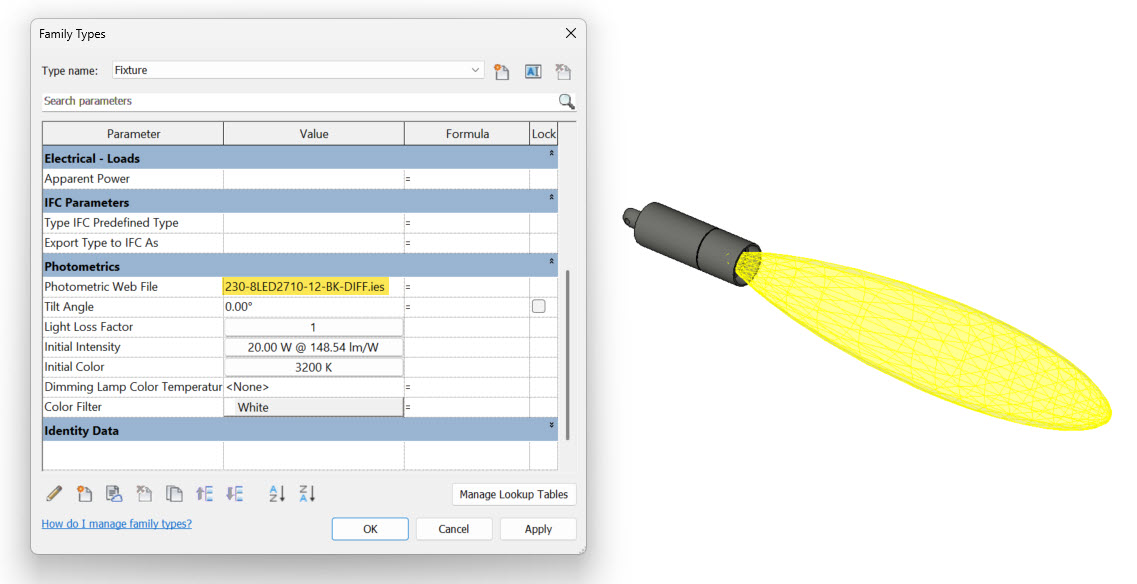Collapse the Electrical - Loads group
The width and height of the screenshot is (1137, 584).
pos(551,154)
